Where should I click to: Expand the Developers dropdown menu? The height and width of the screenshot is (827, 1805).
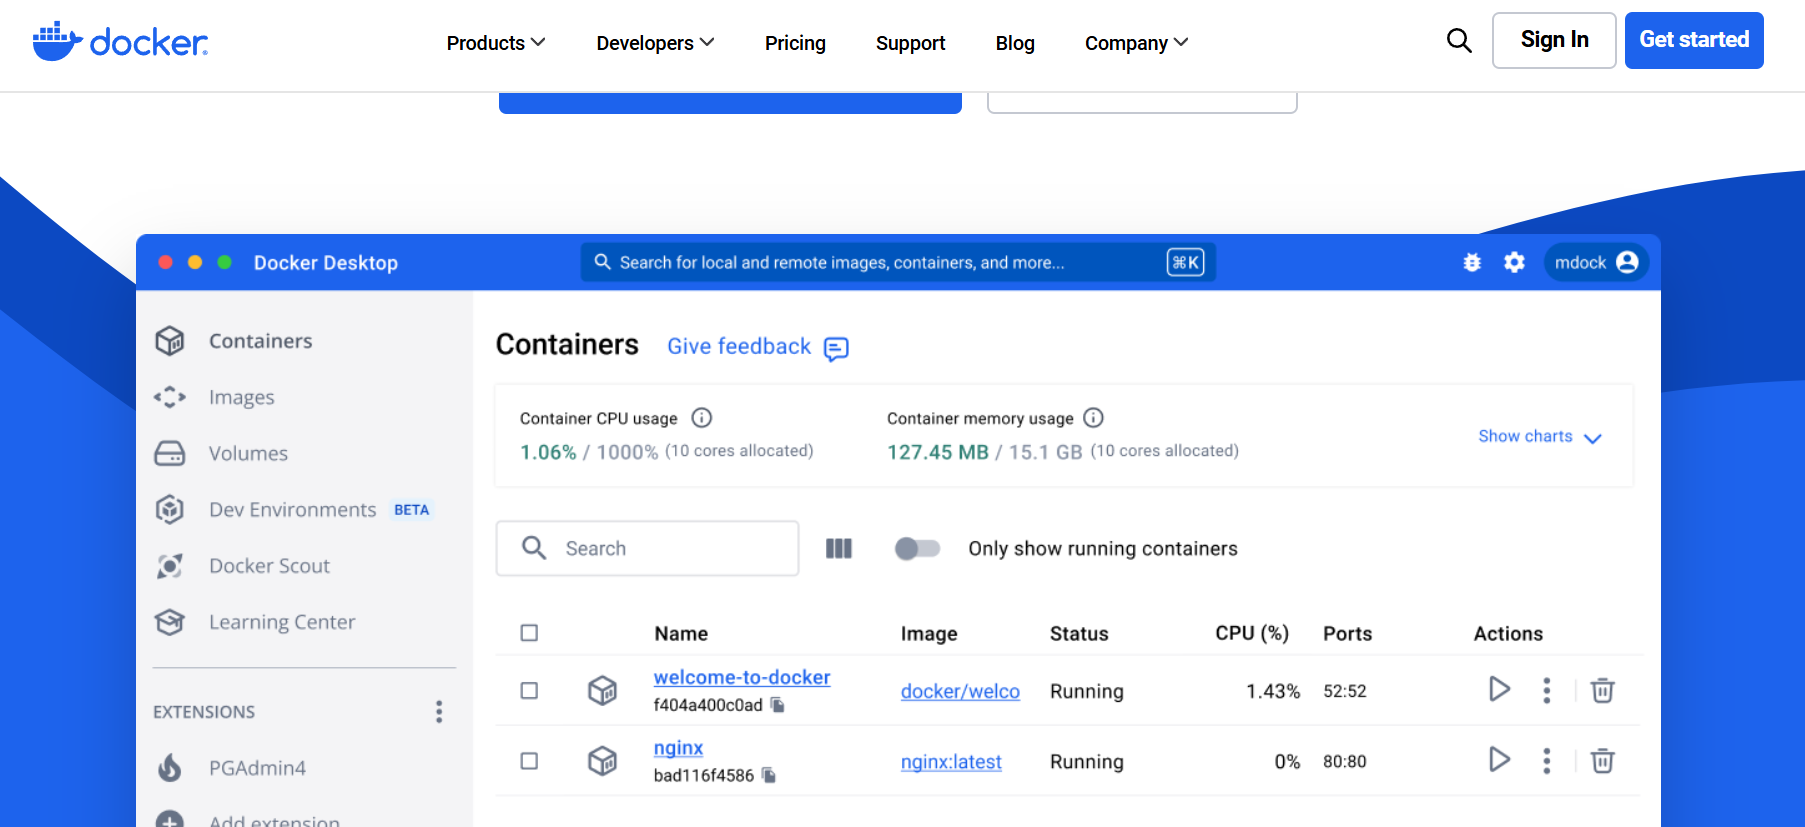(x=655, y=43)
